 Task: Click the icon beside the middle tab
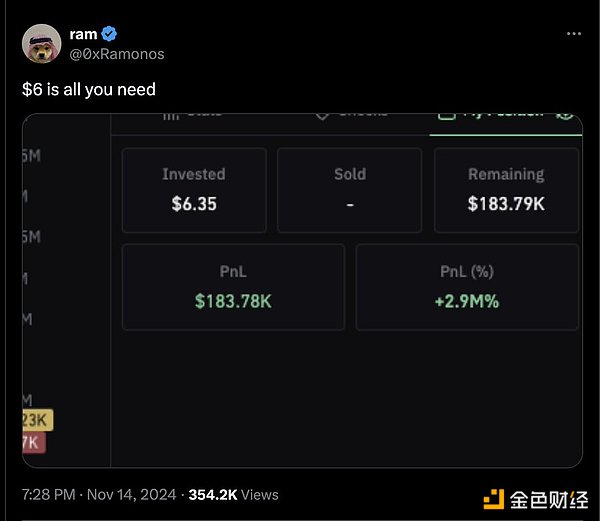click(x=322, y=114)
